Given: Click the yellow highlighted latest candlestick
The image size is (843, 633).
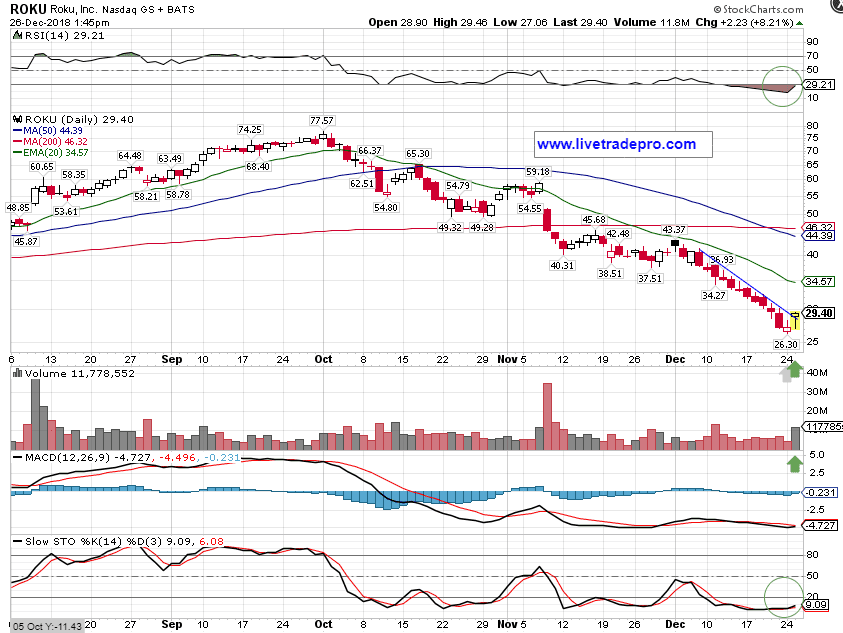Looking at the screenshot, I should [x=795, y=320].
